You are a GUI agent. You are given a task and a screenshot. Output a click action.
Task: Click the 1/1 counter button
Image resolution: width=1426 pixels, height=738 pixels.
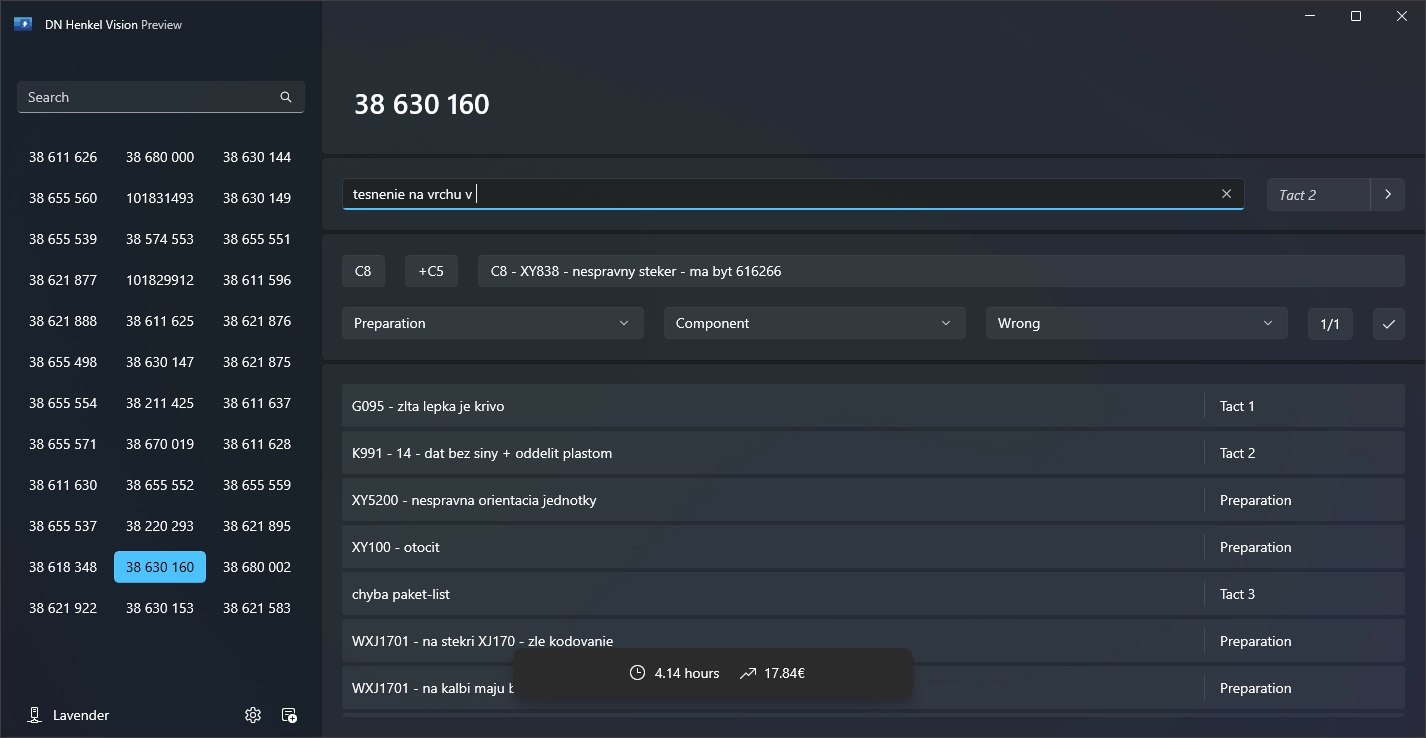coord(1330,324)
